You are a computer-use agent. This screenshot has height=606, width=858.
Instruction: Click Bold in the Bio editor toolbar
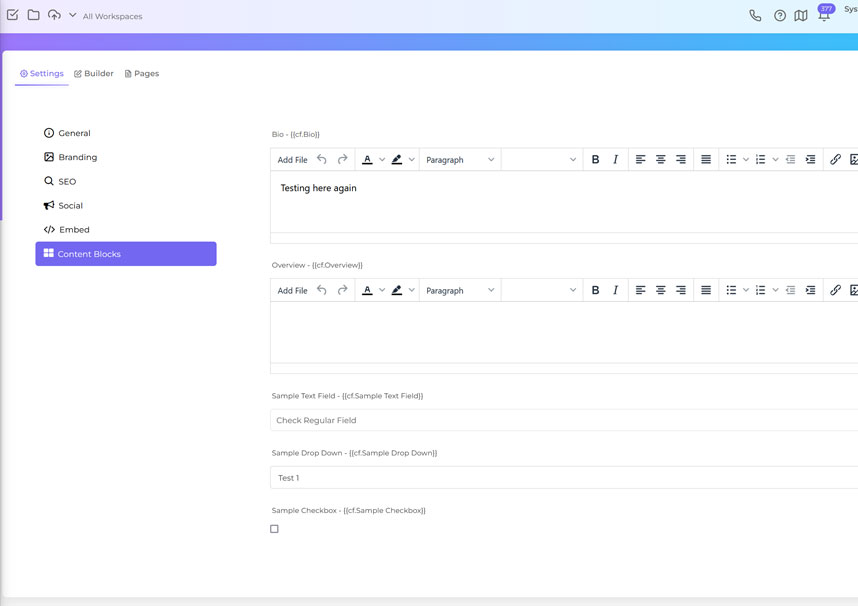595,160
